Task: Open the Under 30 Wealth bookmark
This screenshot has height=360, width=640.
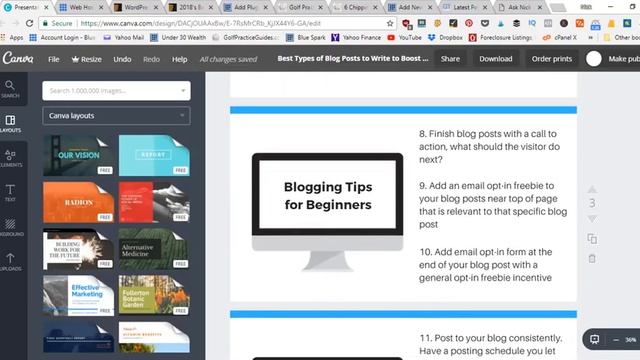Action: (x=178, y=38)
